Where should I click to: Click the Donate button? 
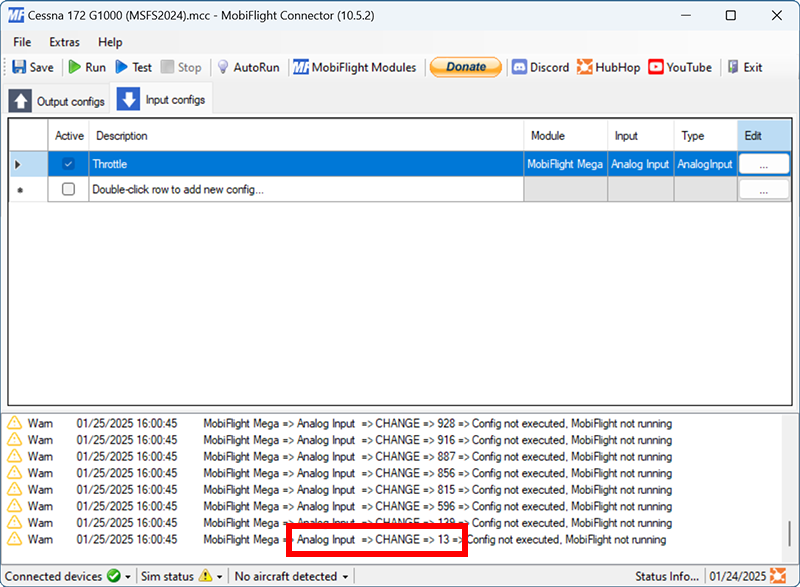[x=465, y=67]
